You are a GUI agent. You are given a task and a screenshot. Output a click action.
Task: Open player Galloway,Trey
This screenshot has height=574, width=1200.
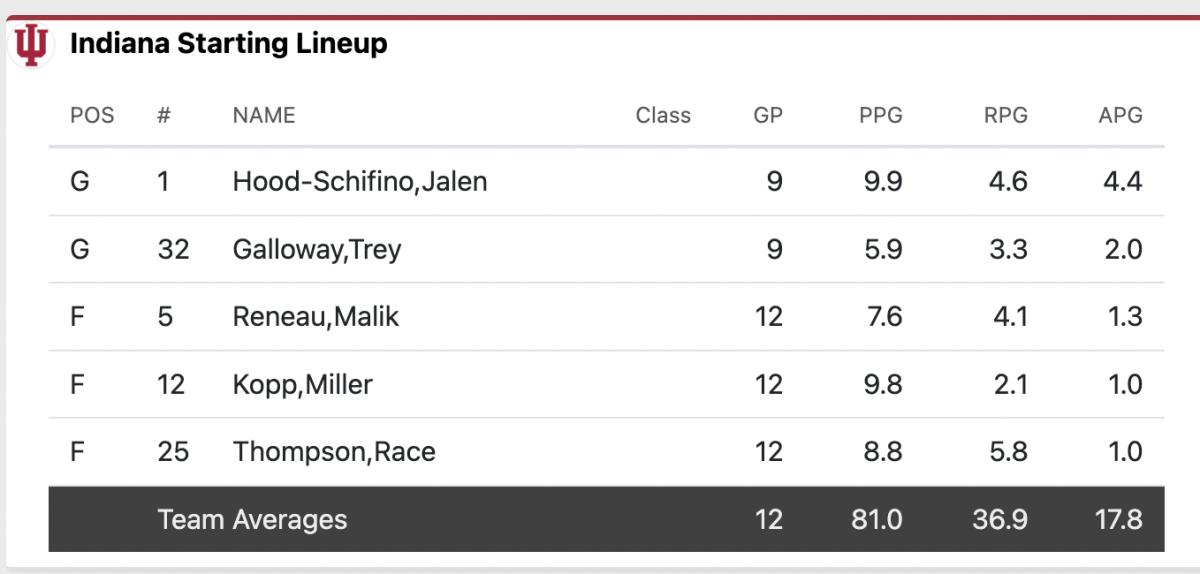(317, 250)
